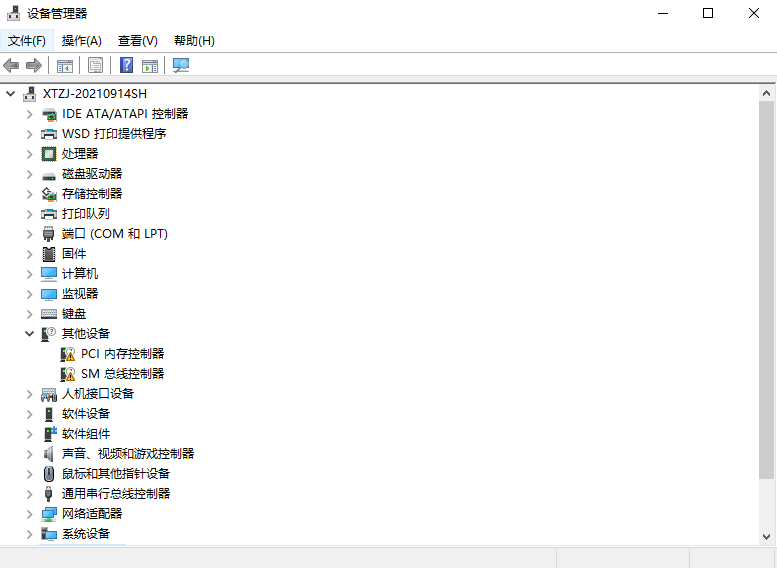Screen dimensions: 777x568
Task: Click the 存储控制器 icon
Action: pyautogui.click(x=49, y=194)
